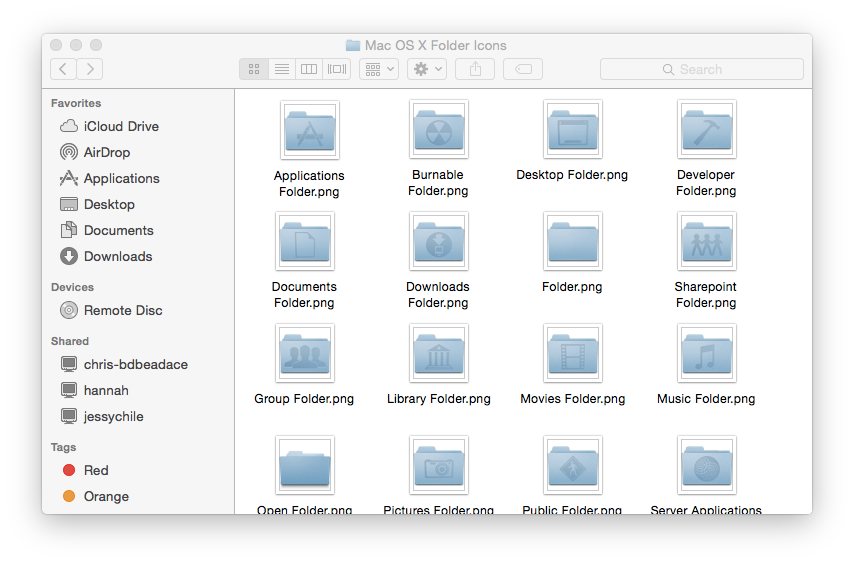Select the Burnable Folder.png icon

(x=439, y=129)
